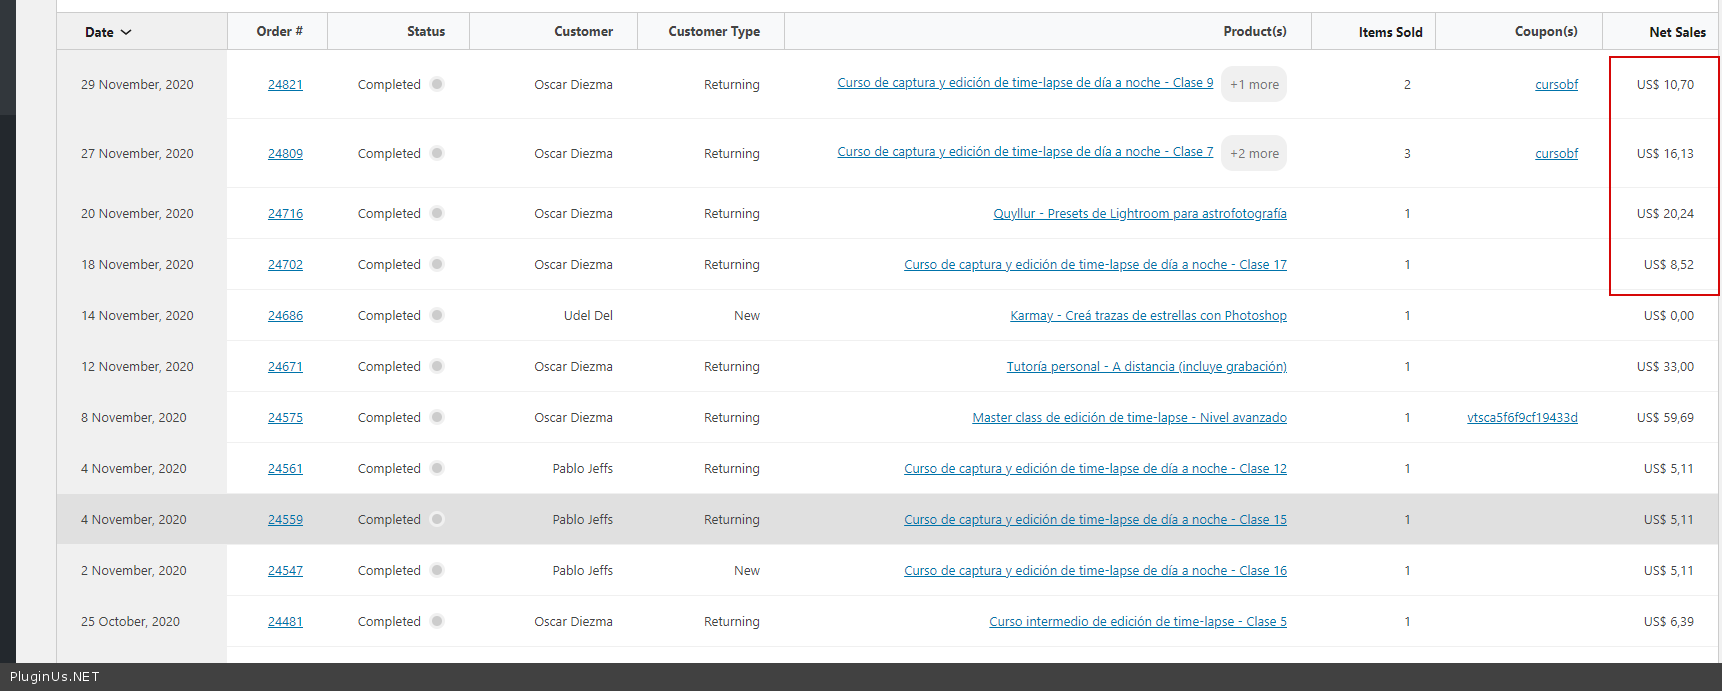This screenshot has height=691, width=1722.
Task: Click the status indicator for order 24481
Action: click(x=437, y=621)
